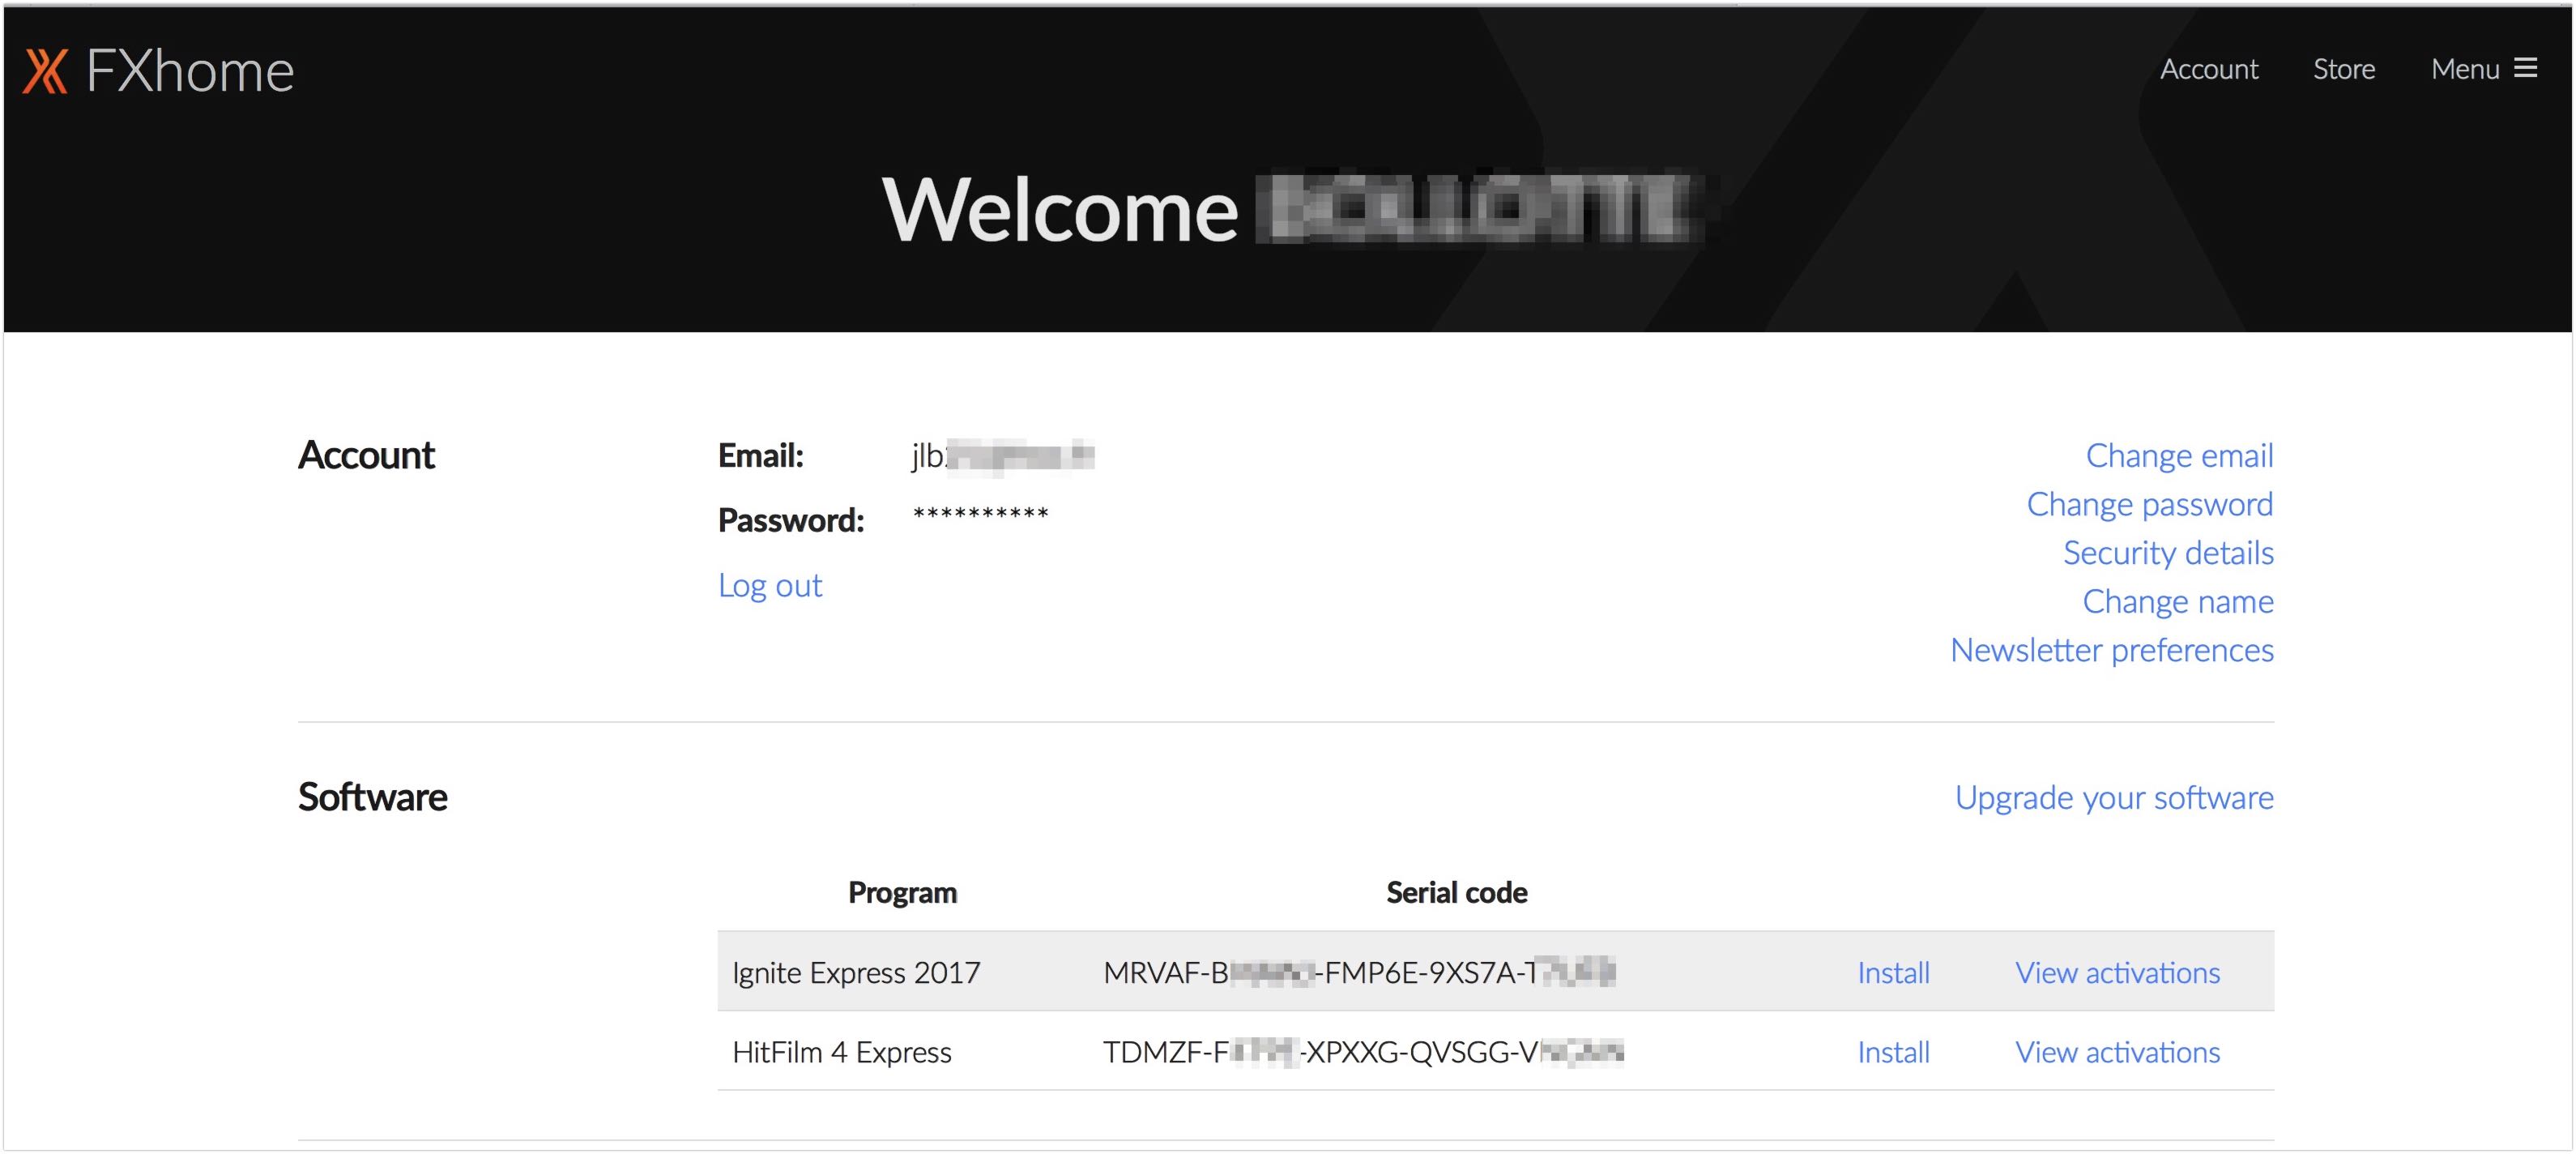Screen dimensions: 2576x1154
Task: Install HitFilm 4 Express
Action: coord(1892,1051)
